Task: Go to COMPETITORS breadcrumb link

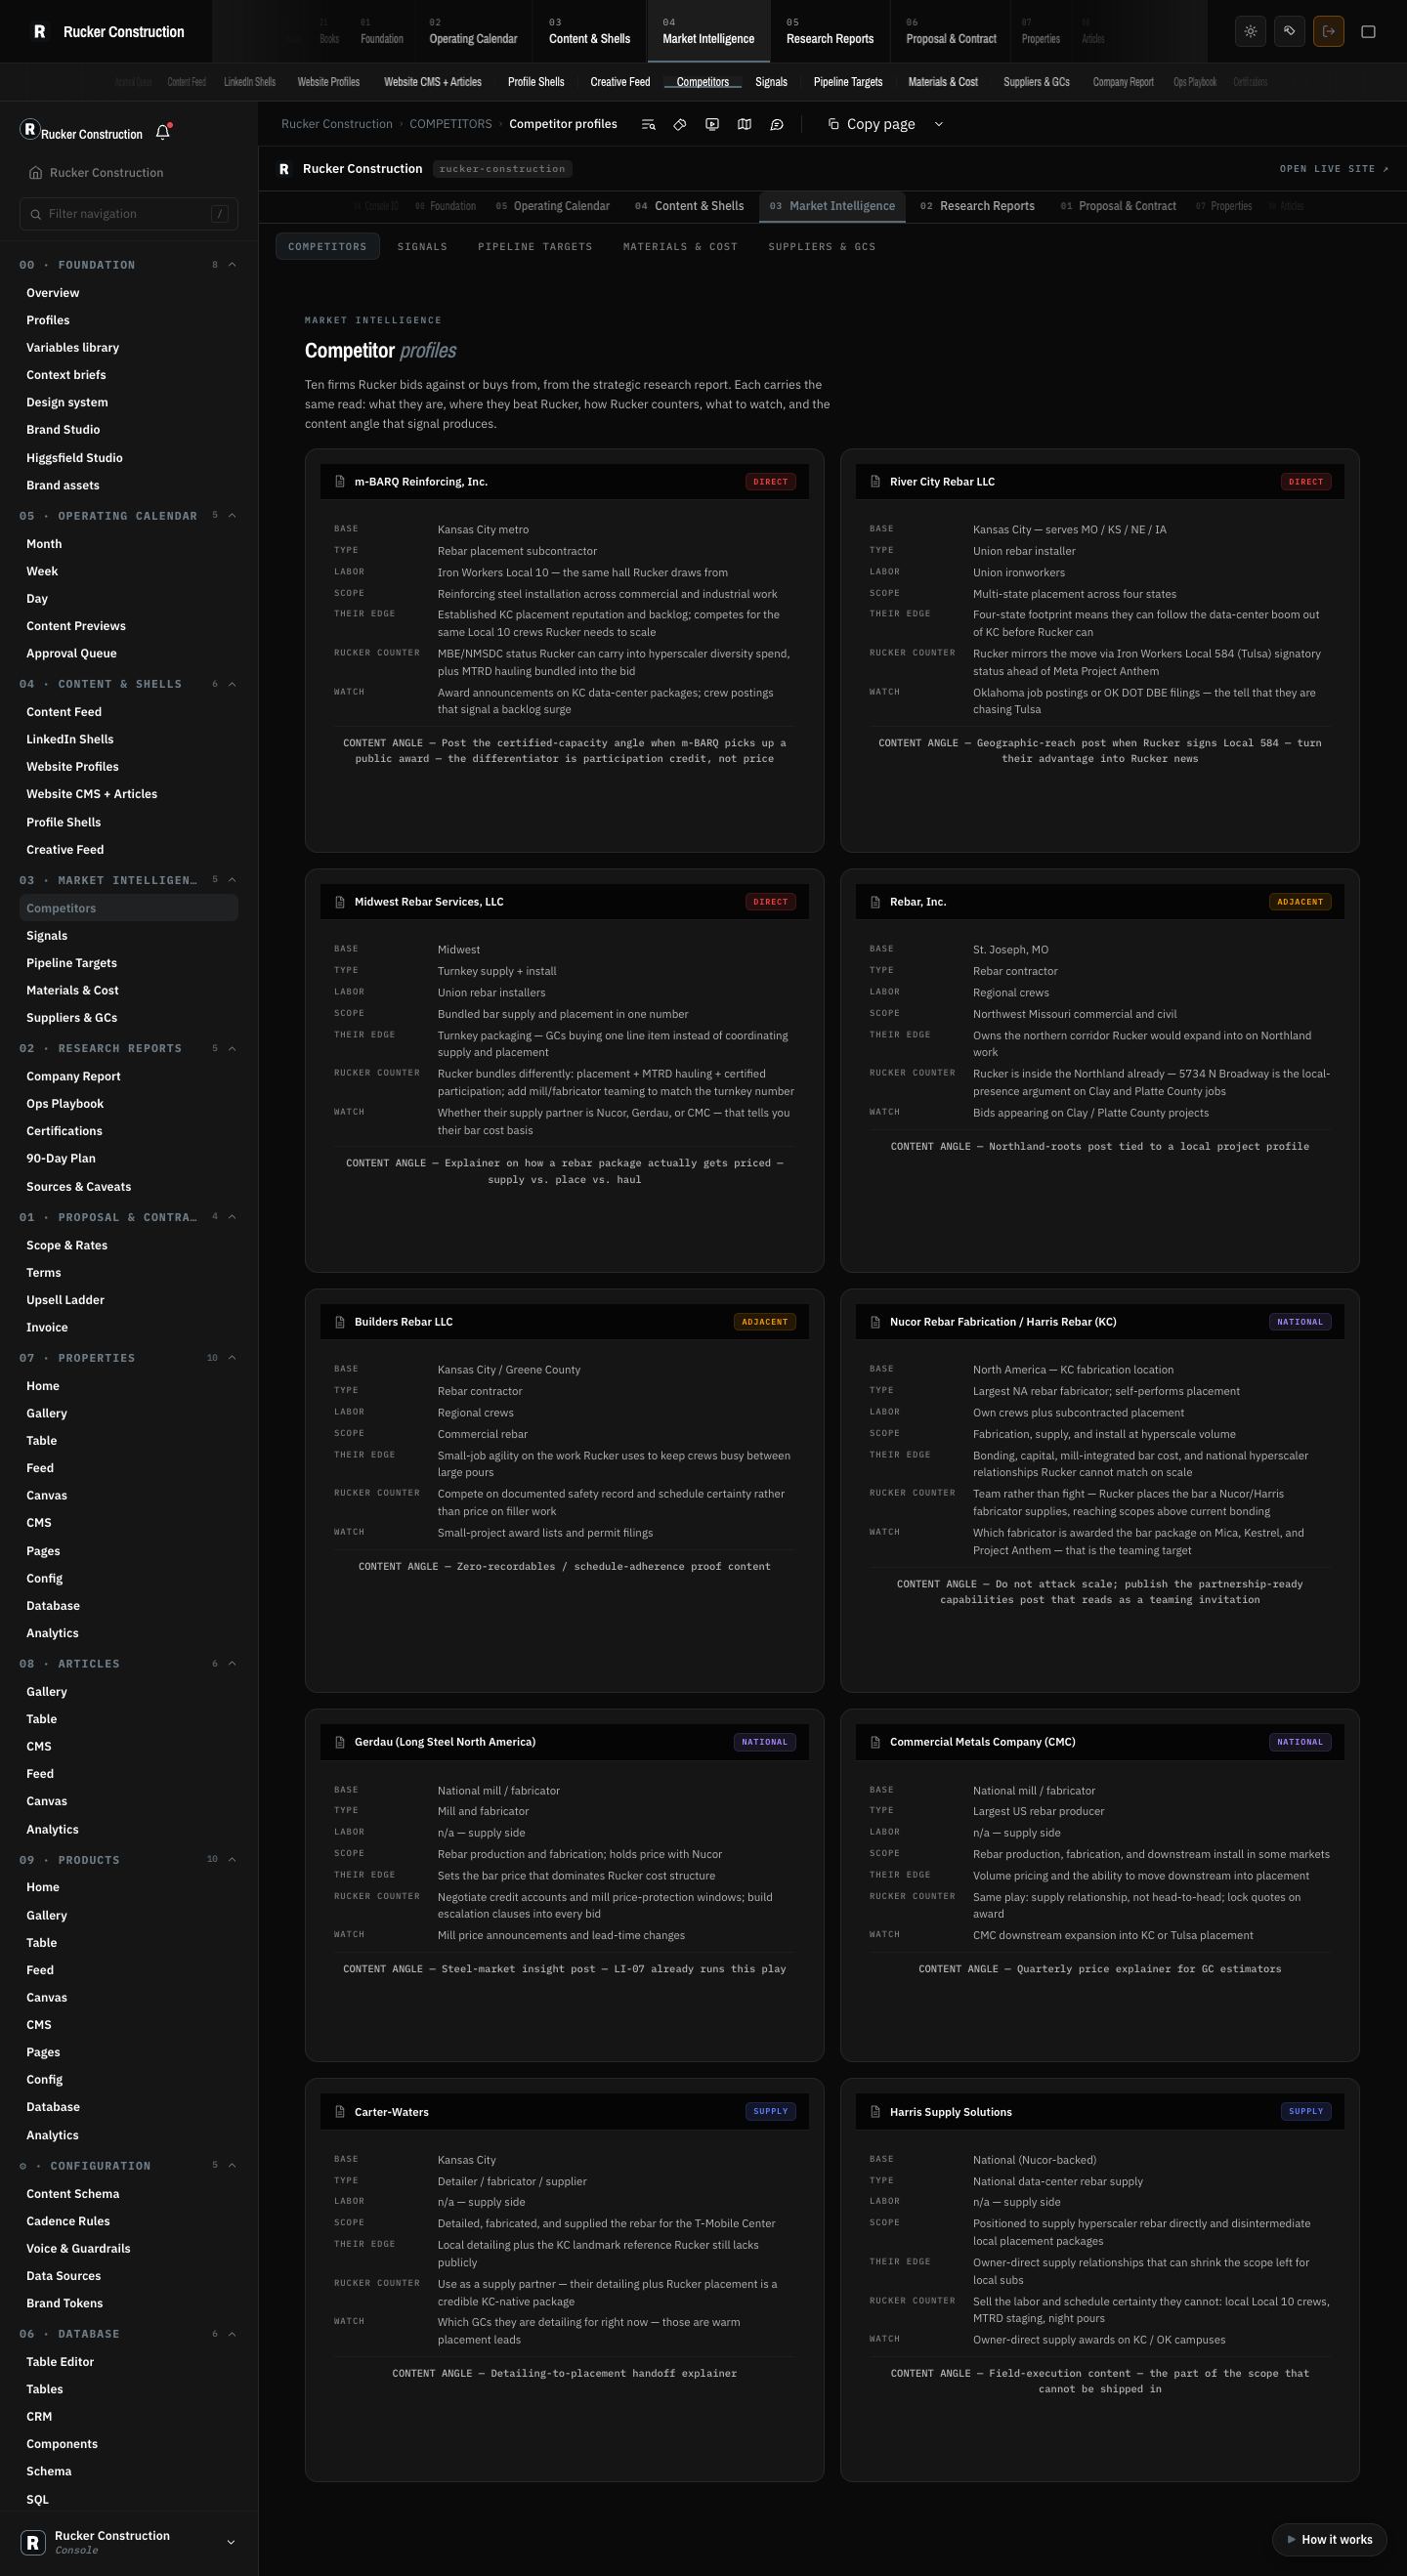Action: click(450, 124)
